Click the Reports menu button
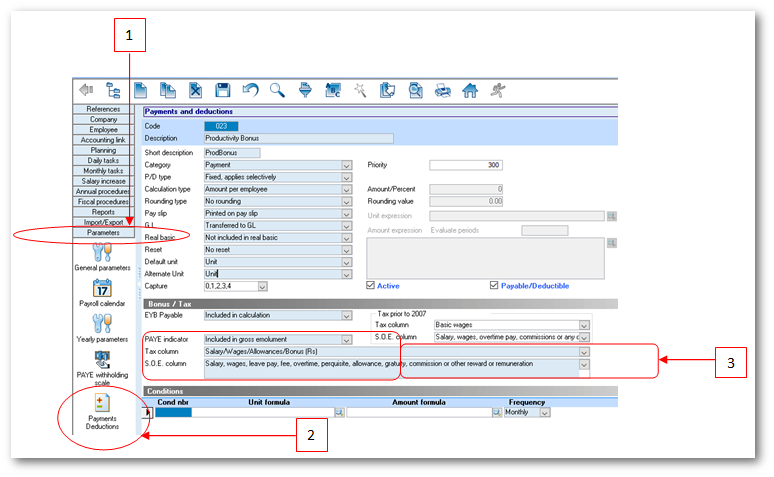 103,212
